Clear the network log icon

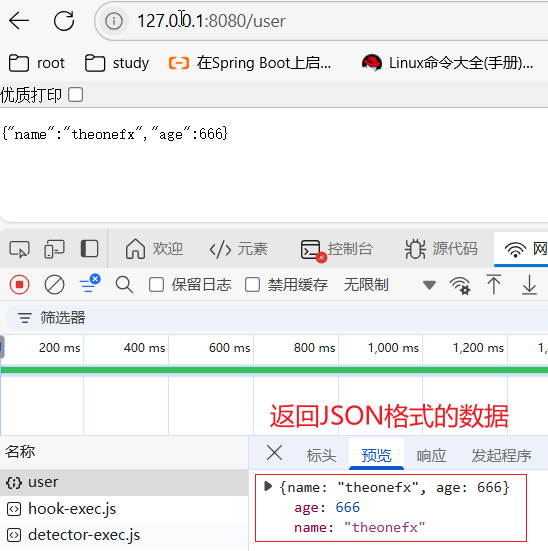(54, 284)
